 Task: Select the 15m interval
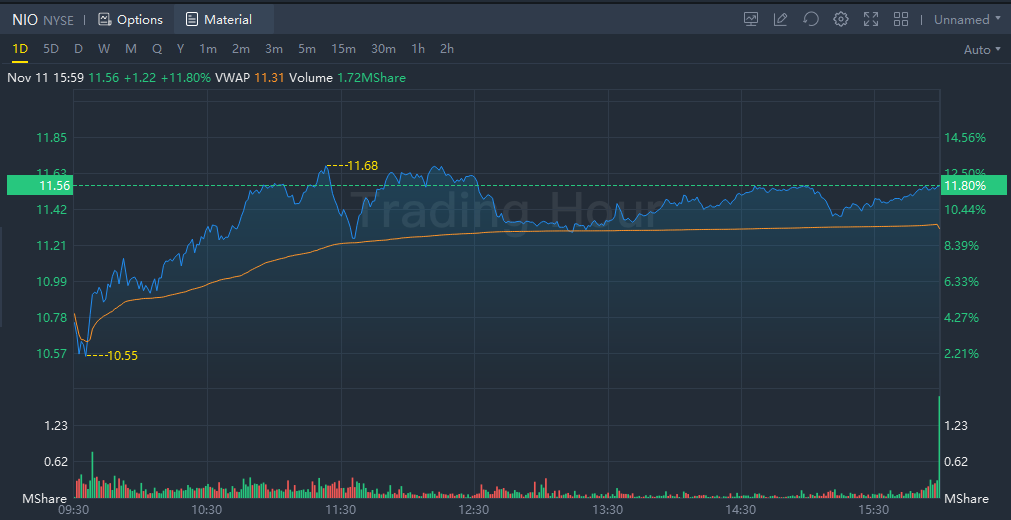pyautogui.click(x=343, y=49)
